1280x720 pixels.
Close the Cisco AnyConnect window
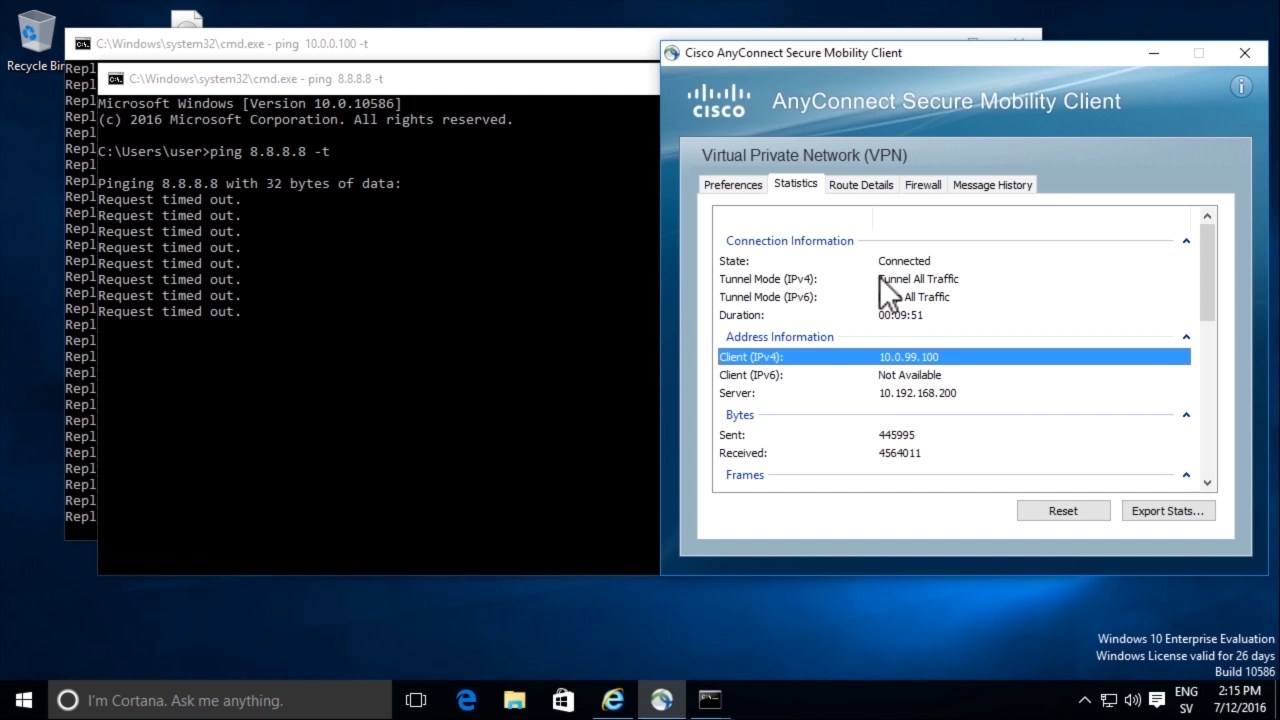1244,53
